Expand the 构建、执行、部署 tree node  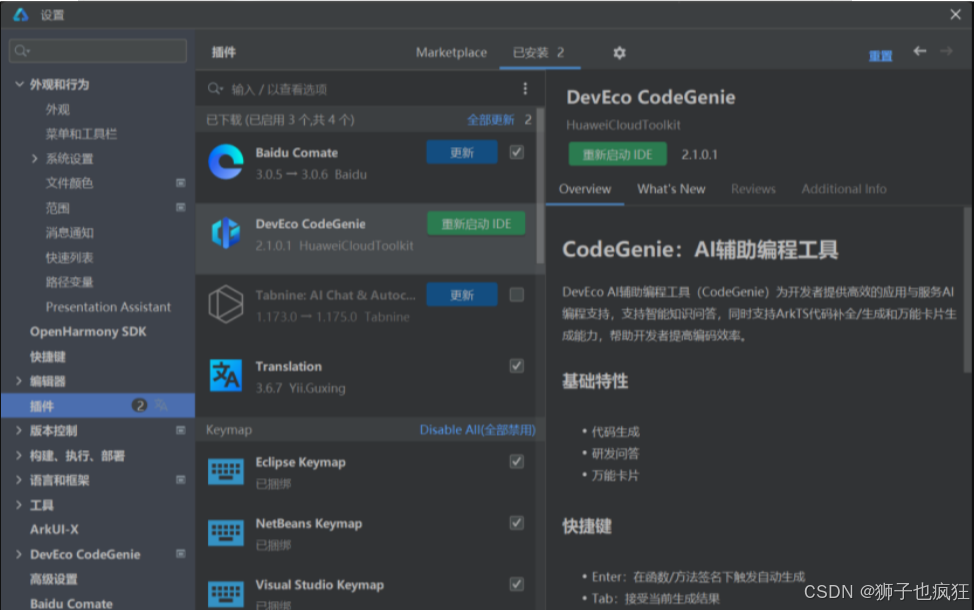click(19, 455)
